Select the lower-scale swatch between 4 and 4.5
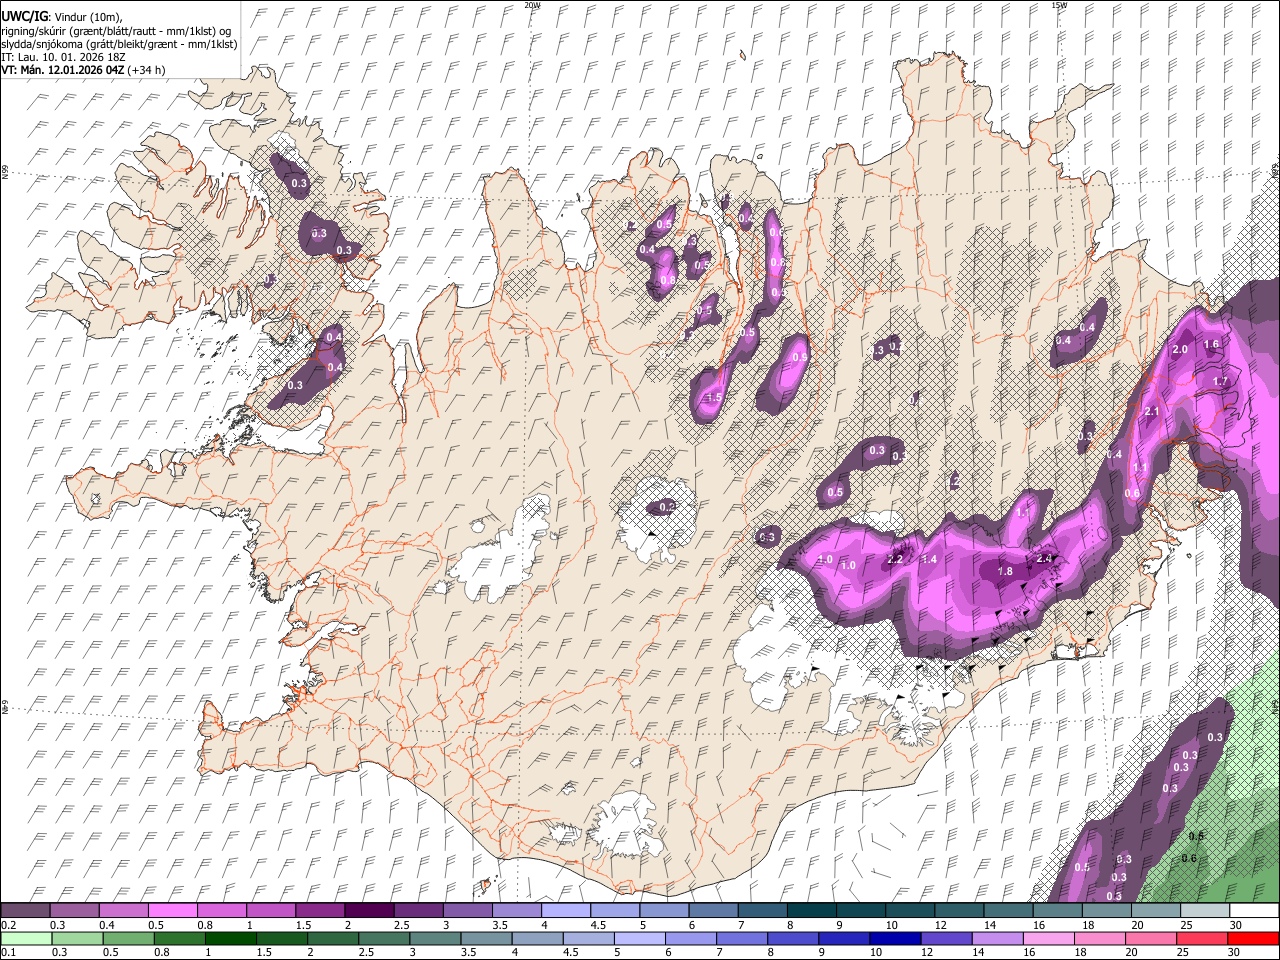This screenshot has height=960, width=1280. [x=536, y=938]
